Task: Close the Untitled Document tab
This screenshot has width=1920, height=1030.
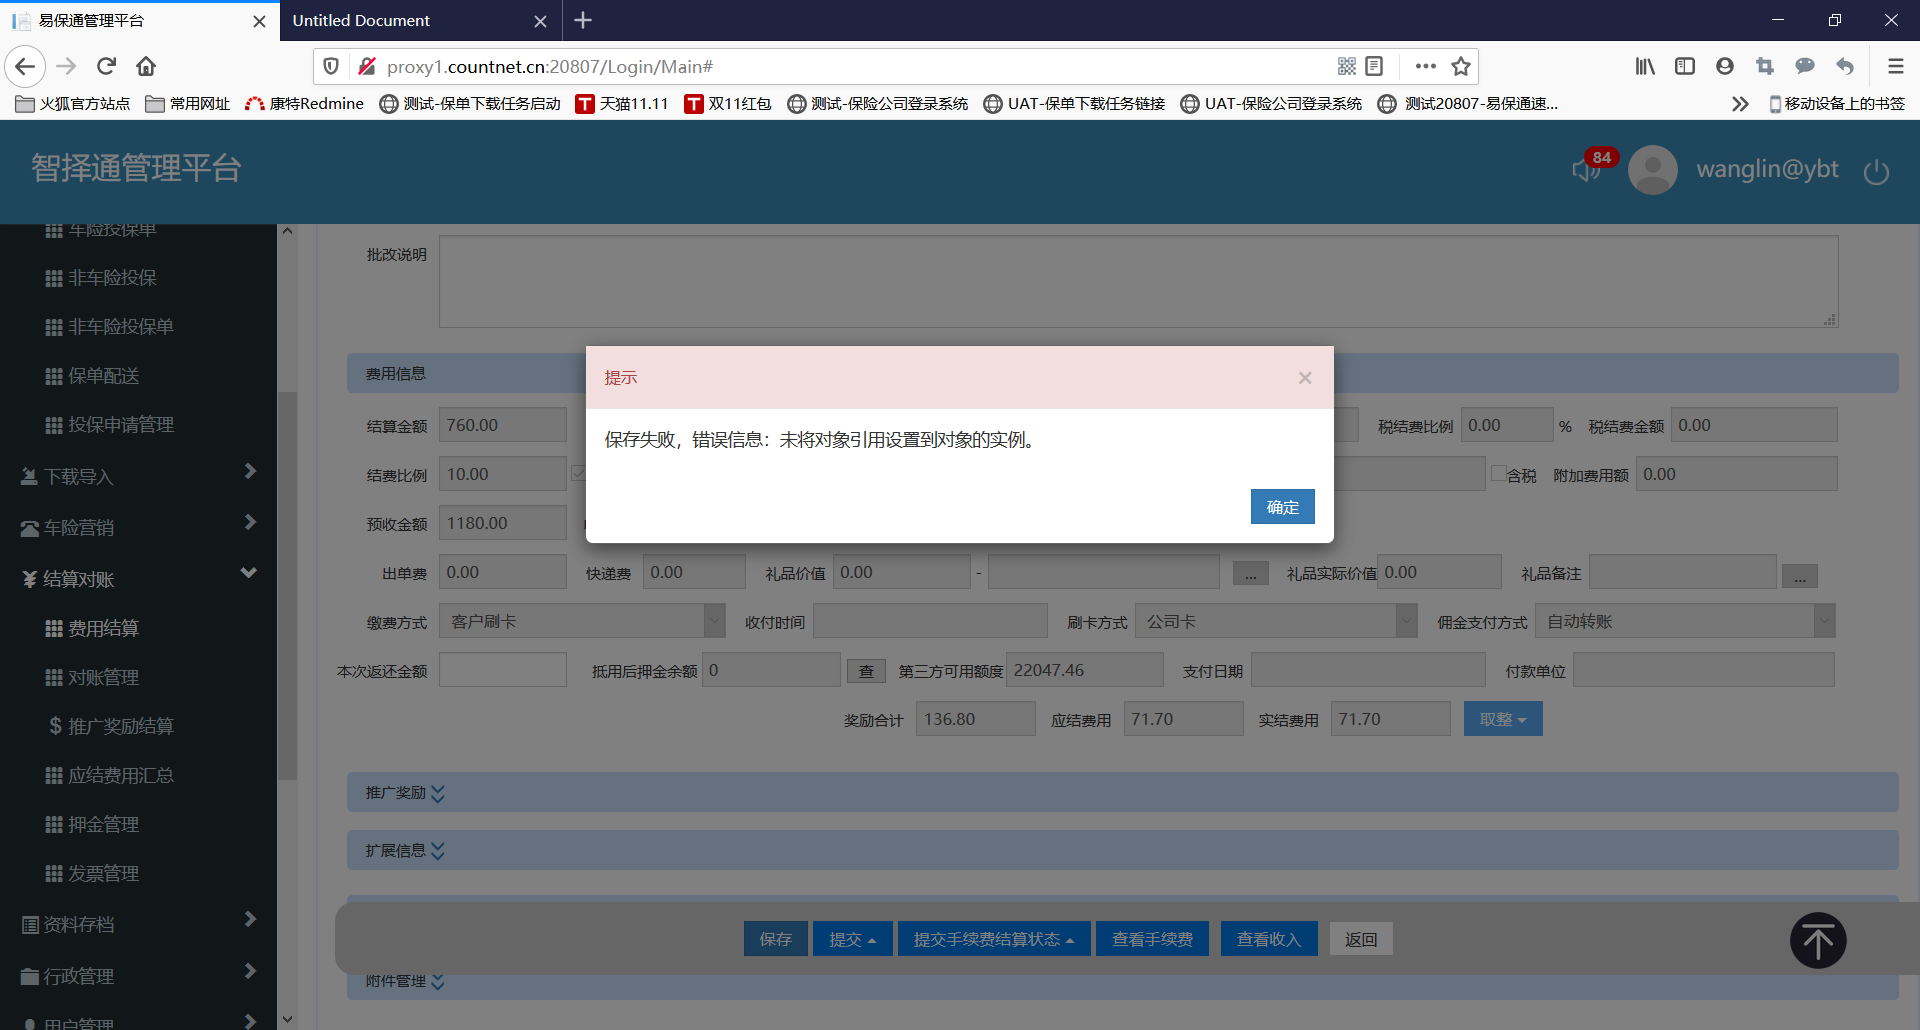Action: coord(540,21)
